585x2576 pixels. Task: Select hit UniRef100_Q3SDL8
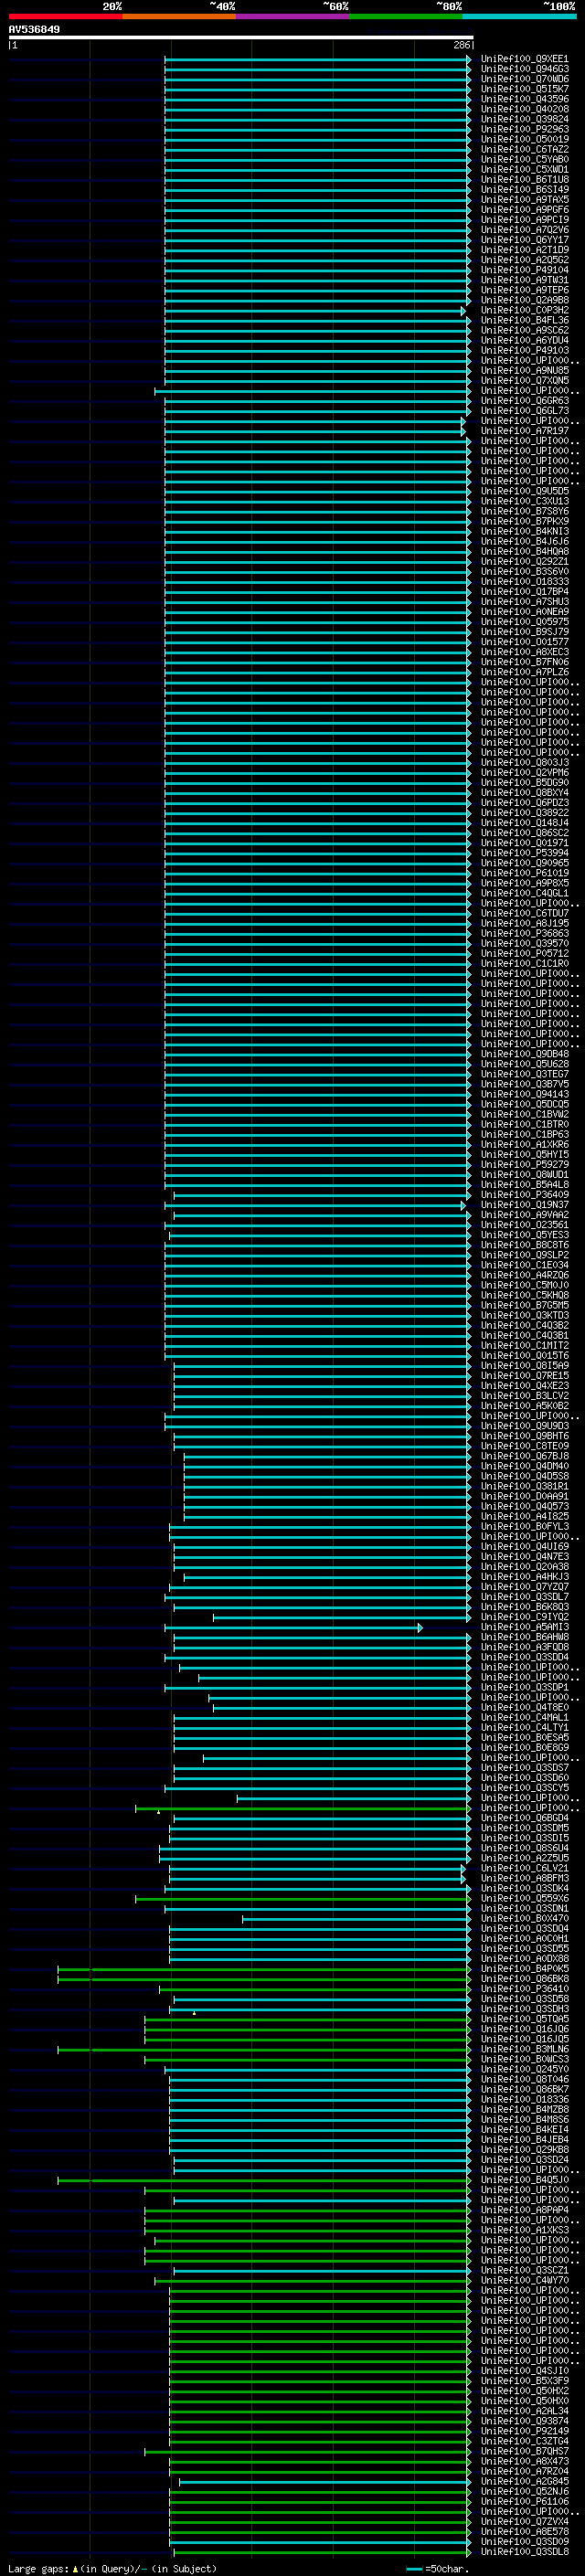524,2552
